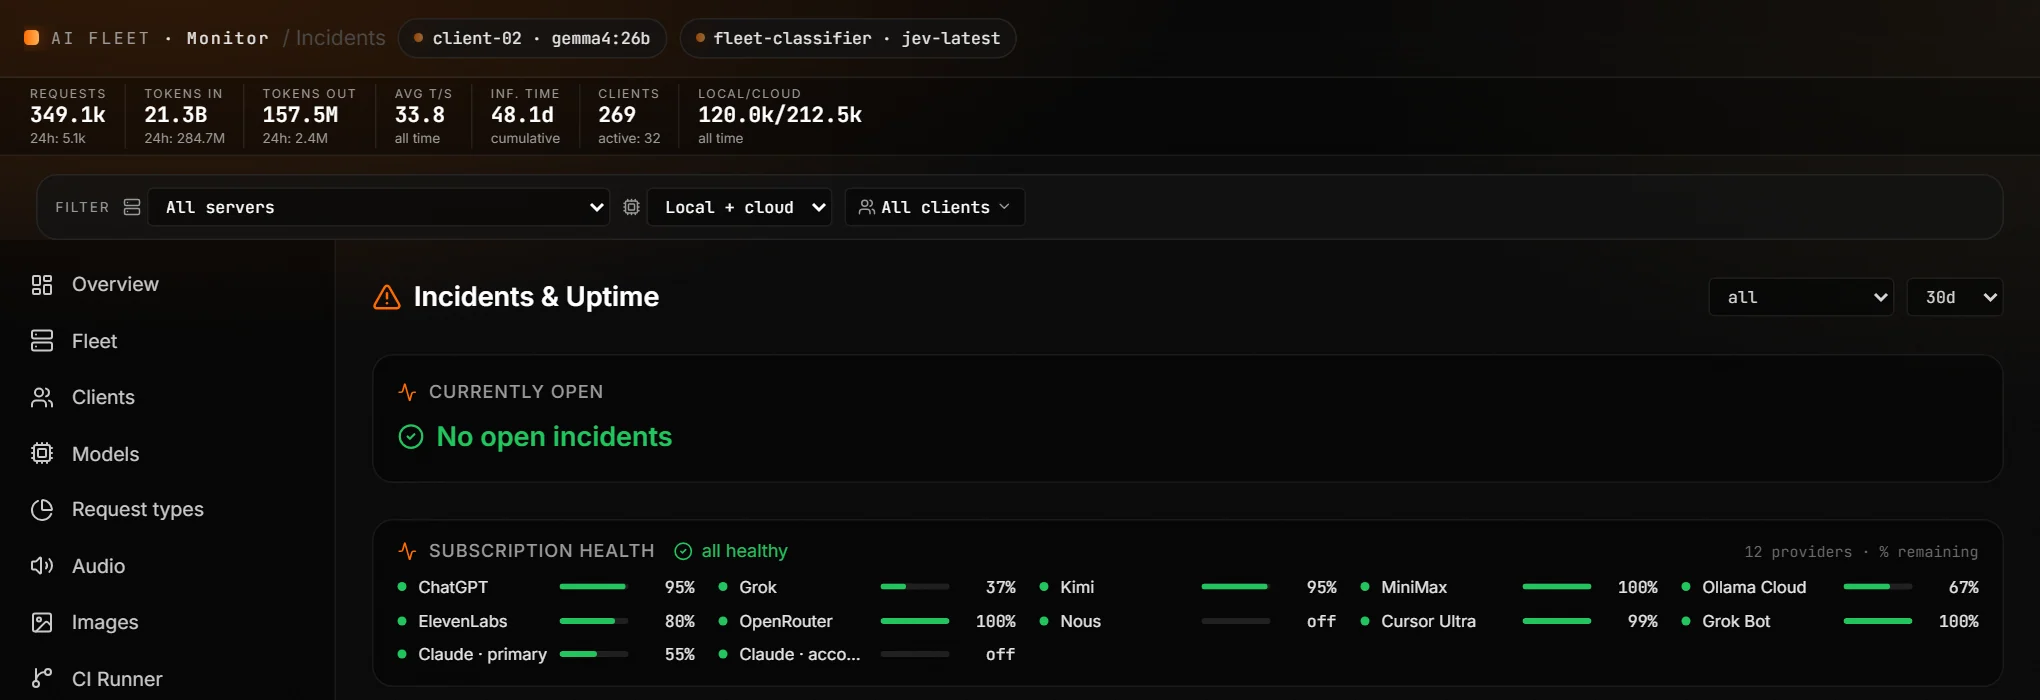
Task: Click the MiniMax provider name
Action: (x=1414, y=587)
